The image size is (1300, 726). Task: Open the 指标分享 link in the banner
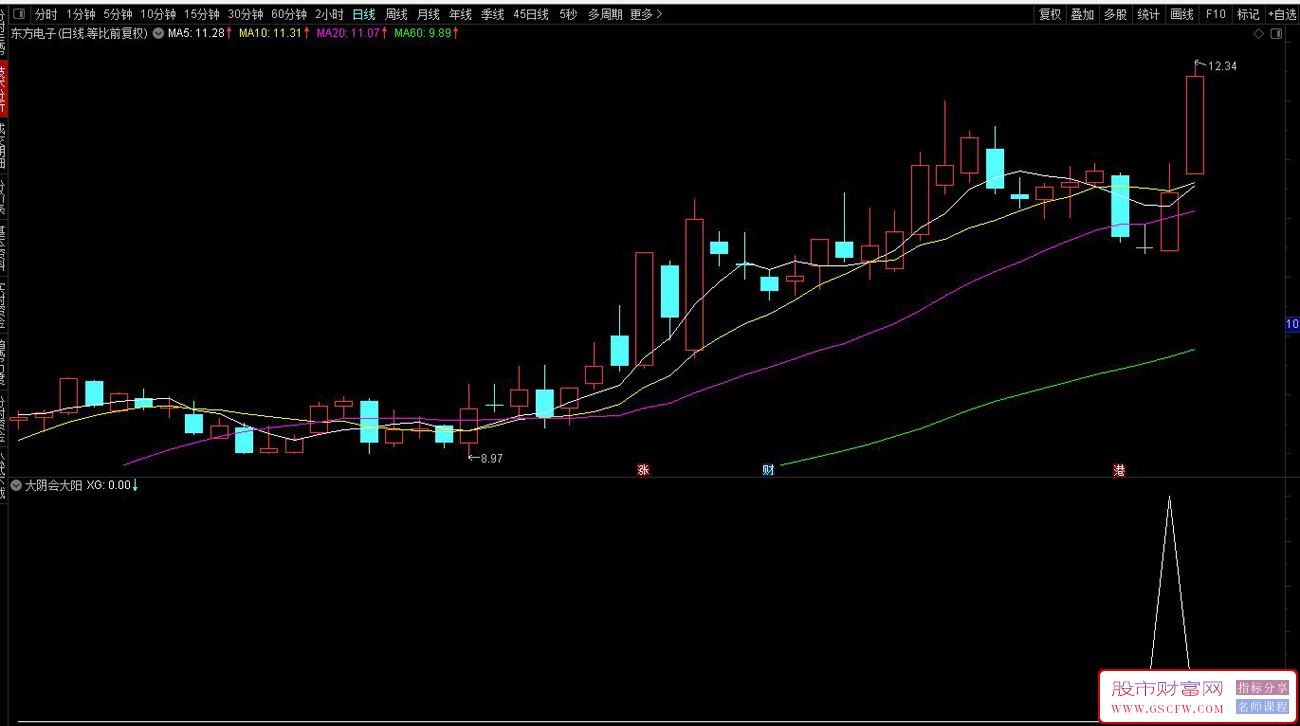pyautogui.click(x=1262, y=688)
